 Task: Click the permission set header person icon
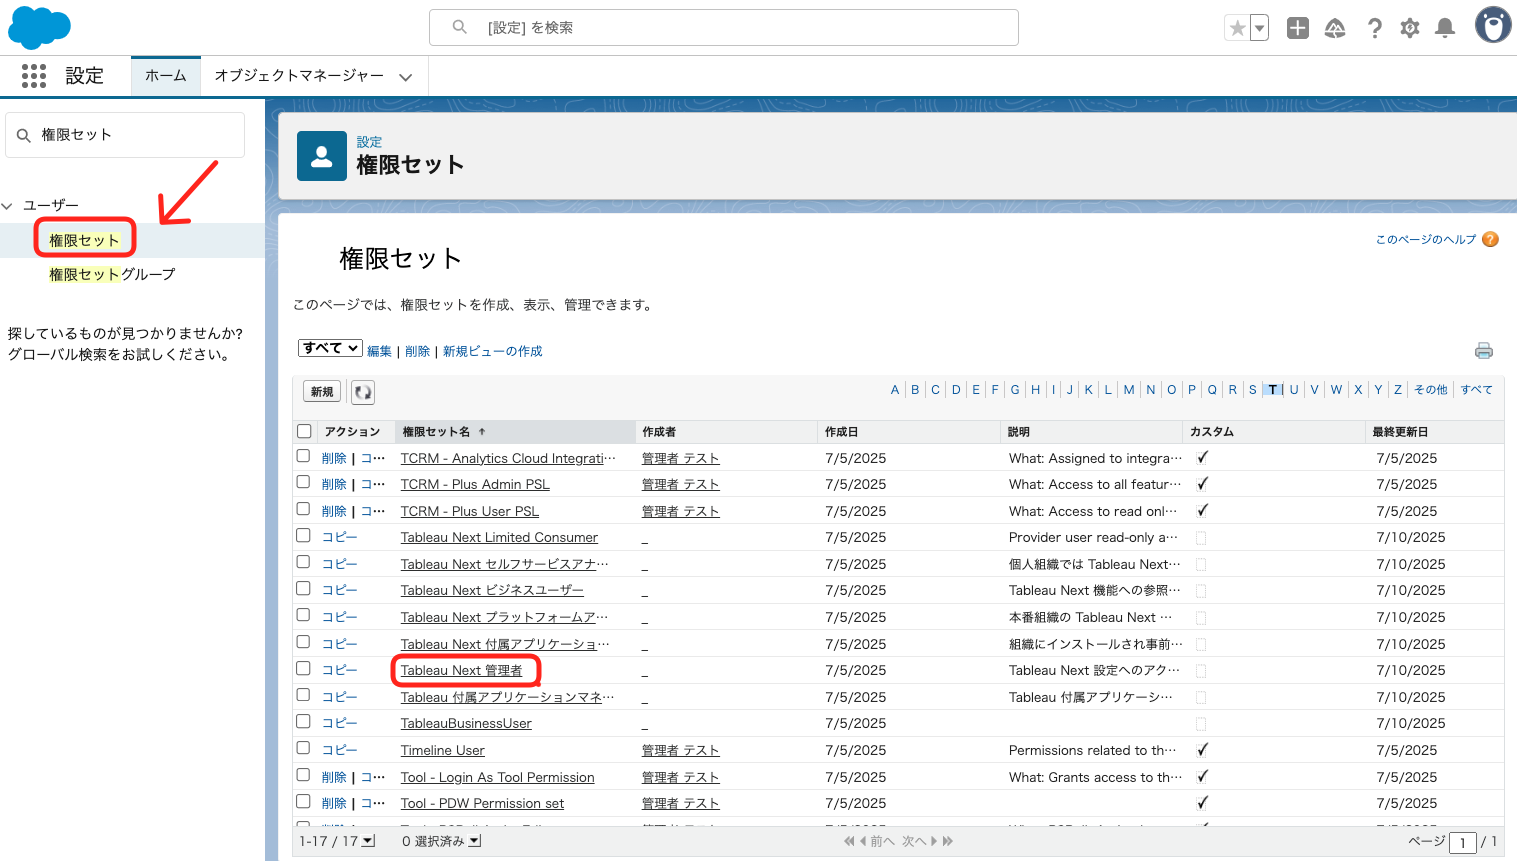click(322, 156)
